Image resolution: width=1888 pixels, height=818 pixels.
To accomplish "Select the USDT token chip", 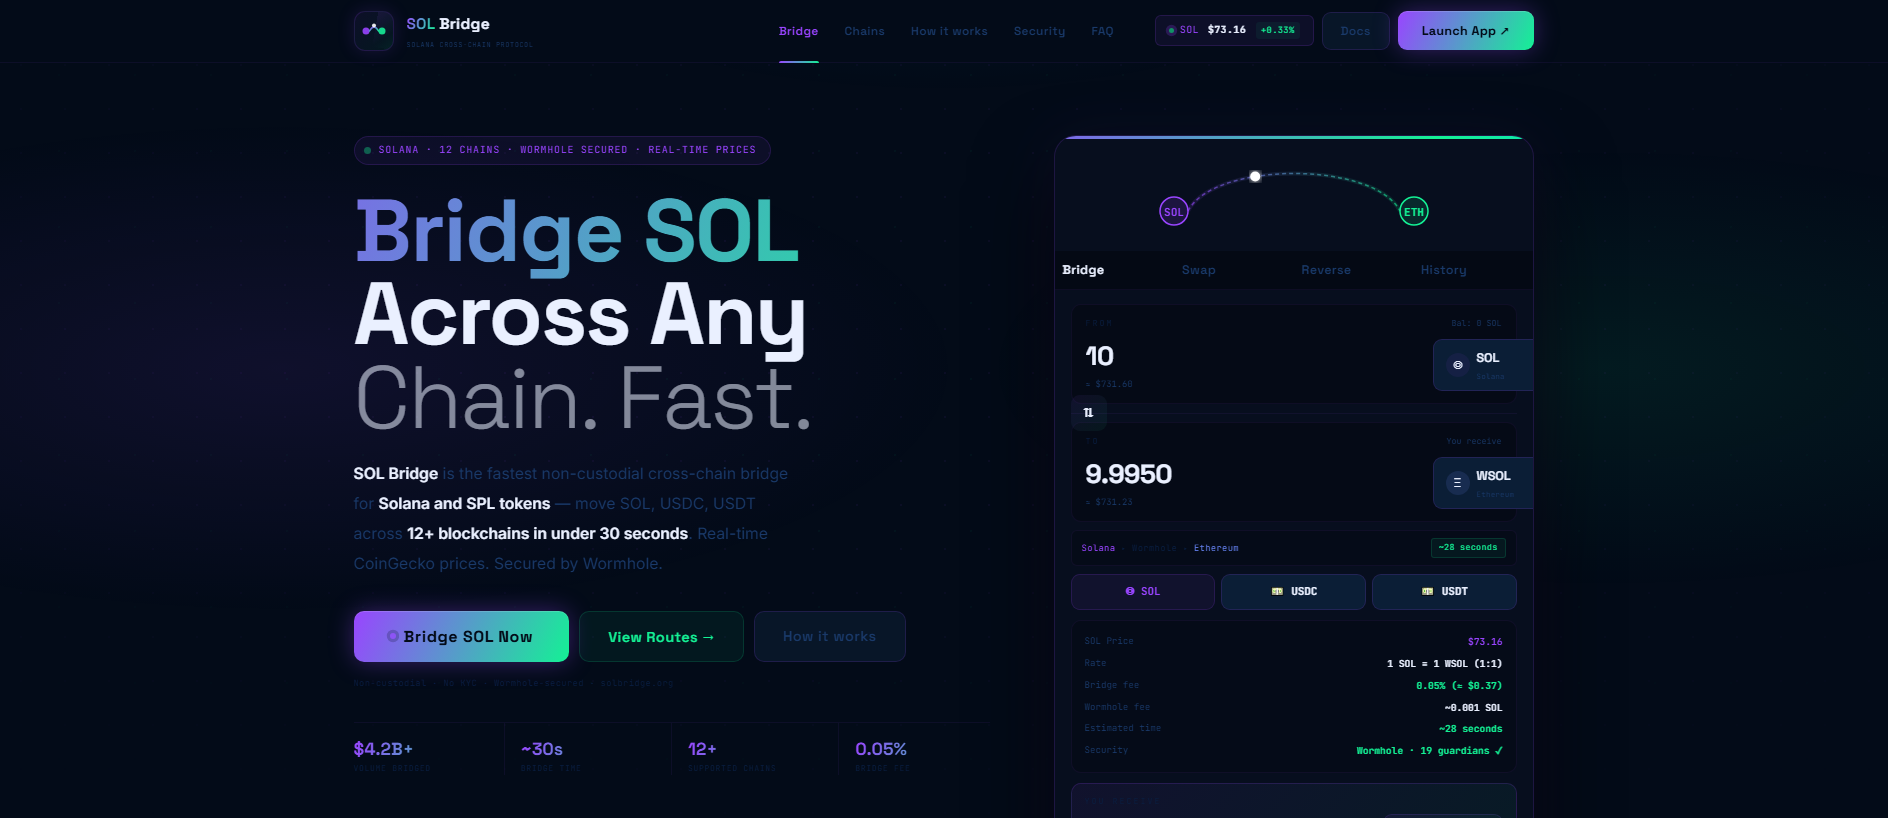I will point(1444,592).
